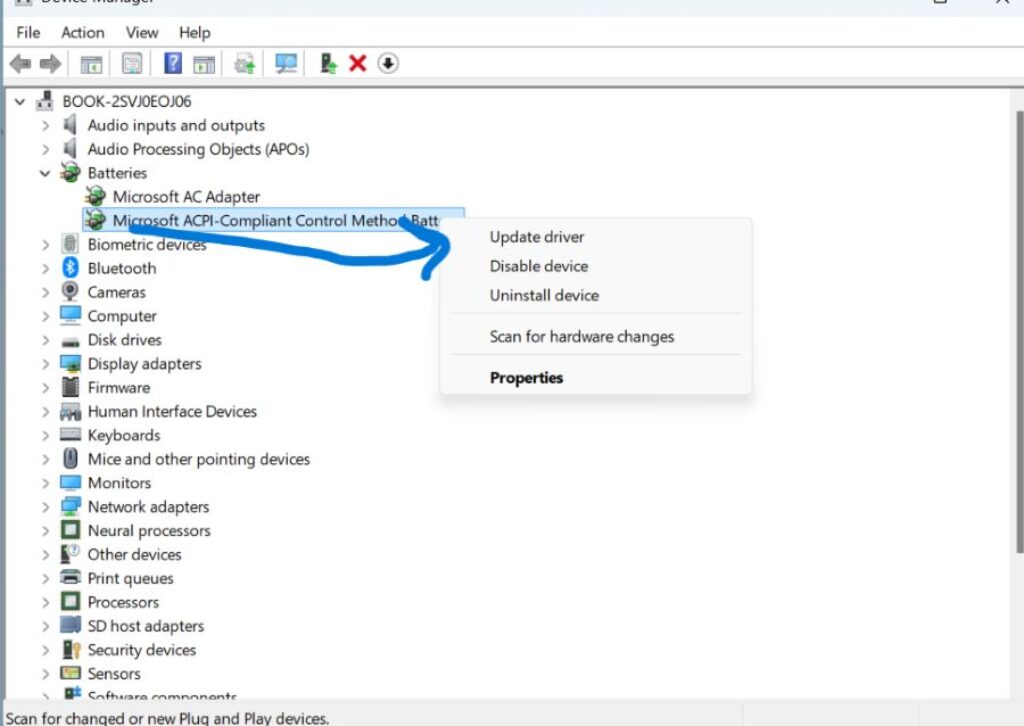
Task: Click the Mice and other pointing devices icon
Action: (70, 458)
